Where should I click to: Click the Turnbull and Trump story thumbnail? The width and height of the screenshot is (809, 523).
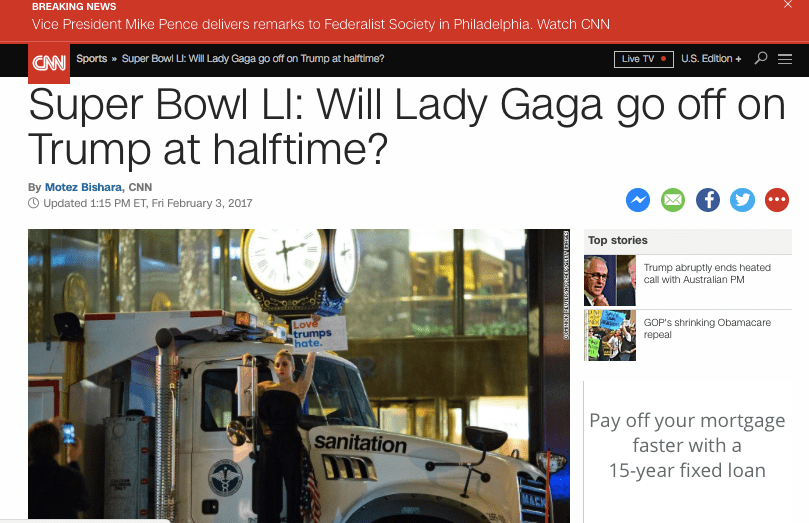point(610,281)
